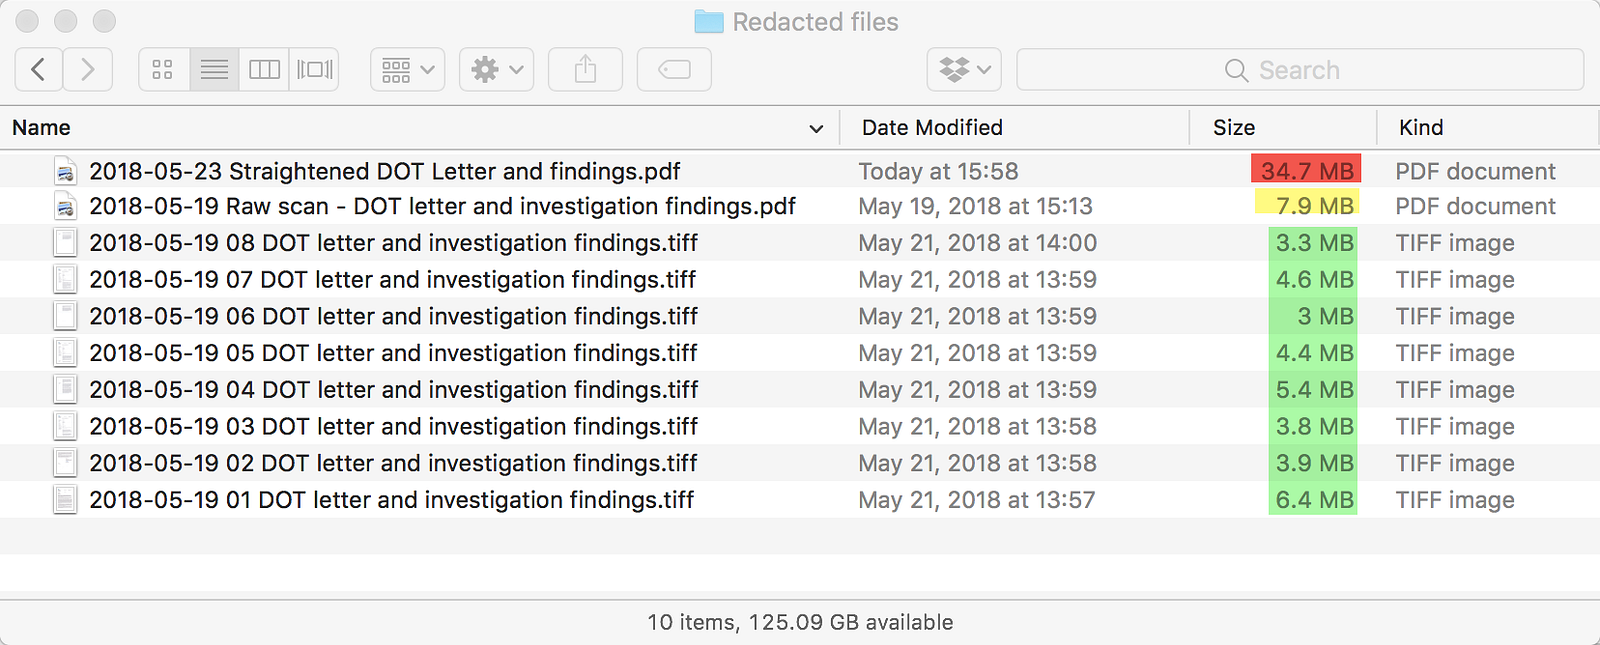Open the gear action menu
The image size is (1600, 645).
(x=496, y=70)
